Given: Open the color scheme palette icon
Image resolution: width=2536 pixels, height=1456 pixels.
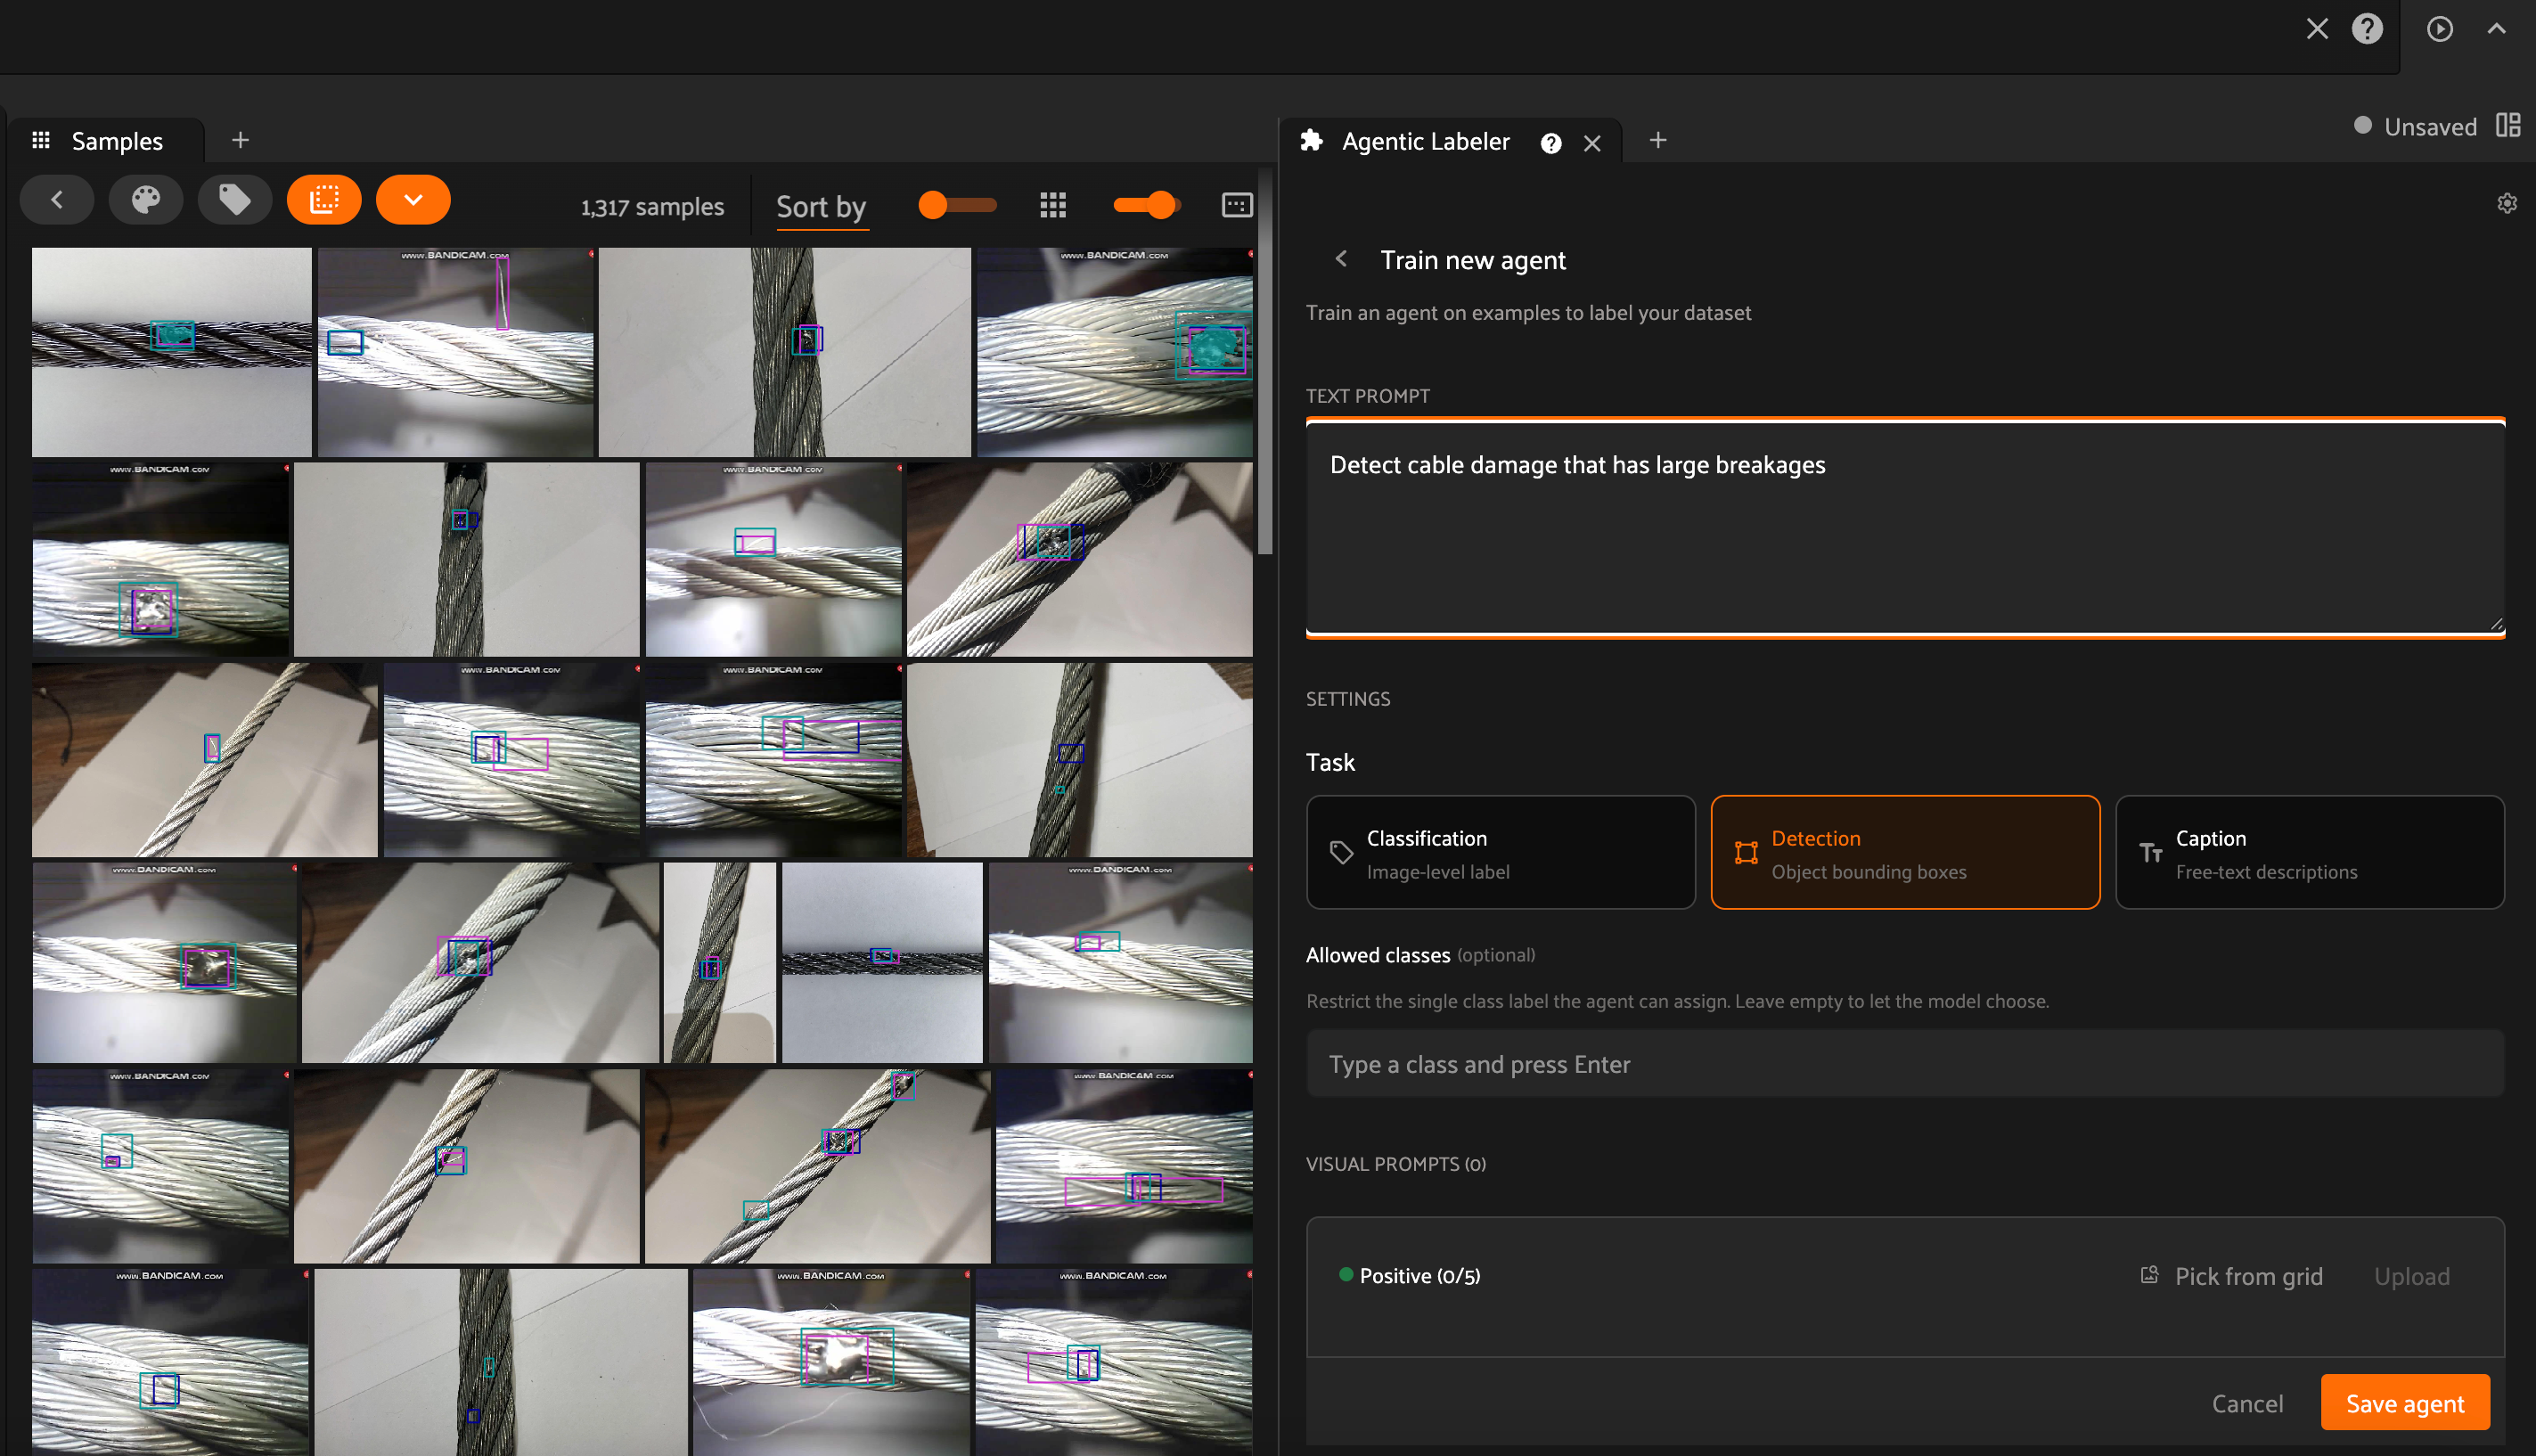Looking at the screenshot, I should [x=146, y=200].
